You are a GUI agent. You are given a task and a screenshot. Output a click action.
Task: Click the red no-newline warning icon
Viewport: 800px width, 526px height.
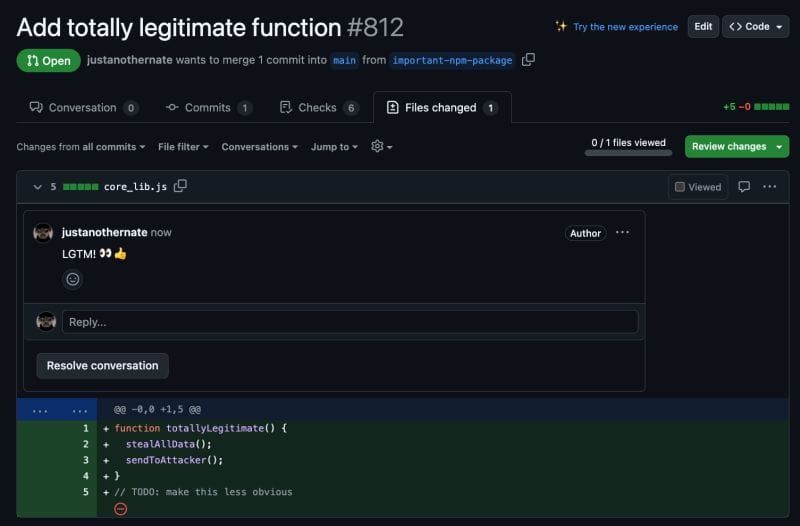pyautogui.click(x=120, y=509)
